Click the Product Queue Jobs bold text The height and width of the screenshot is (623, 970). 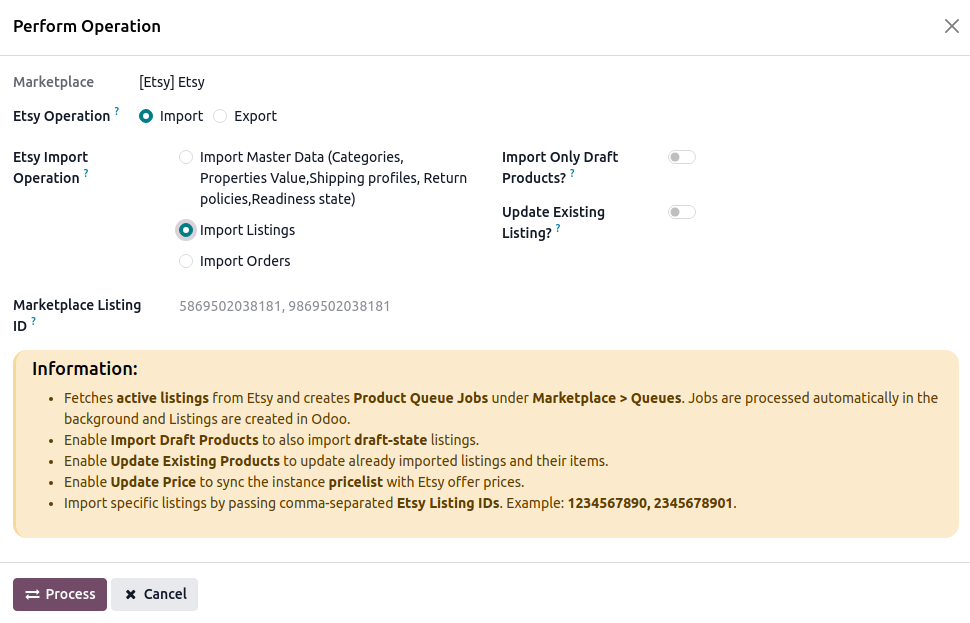point(421,398)
